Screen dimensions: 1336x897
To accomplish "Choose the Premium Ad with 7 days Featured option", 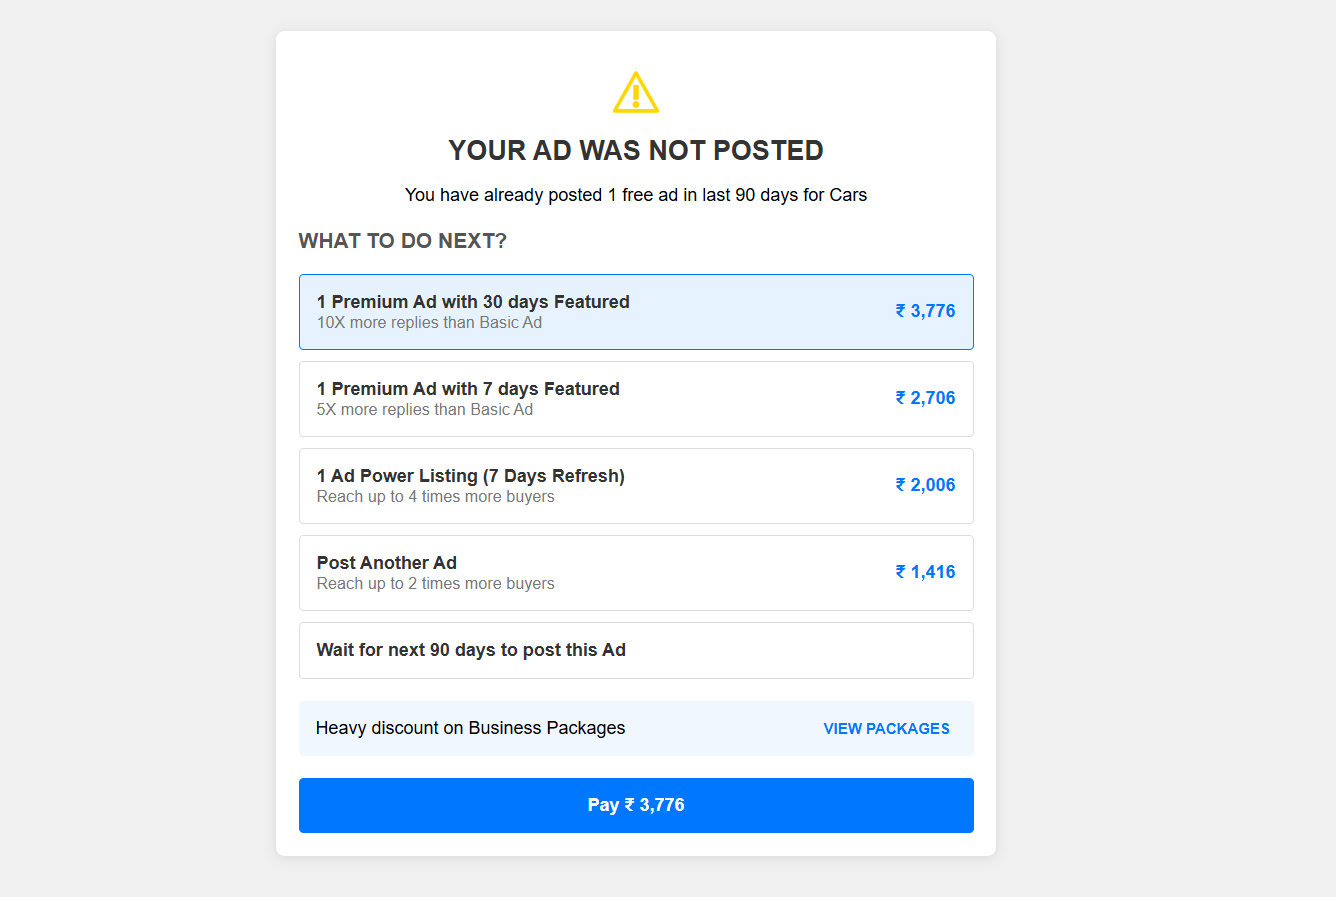I will click(468, 389).
